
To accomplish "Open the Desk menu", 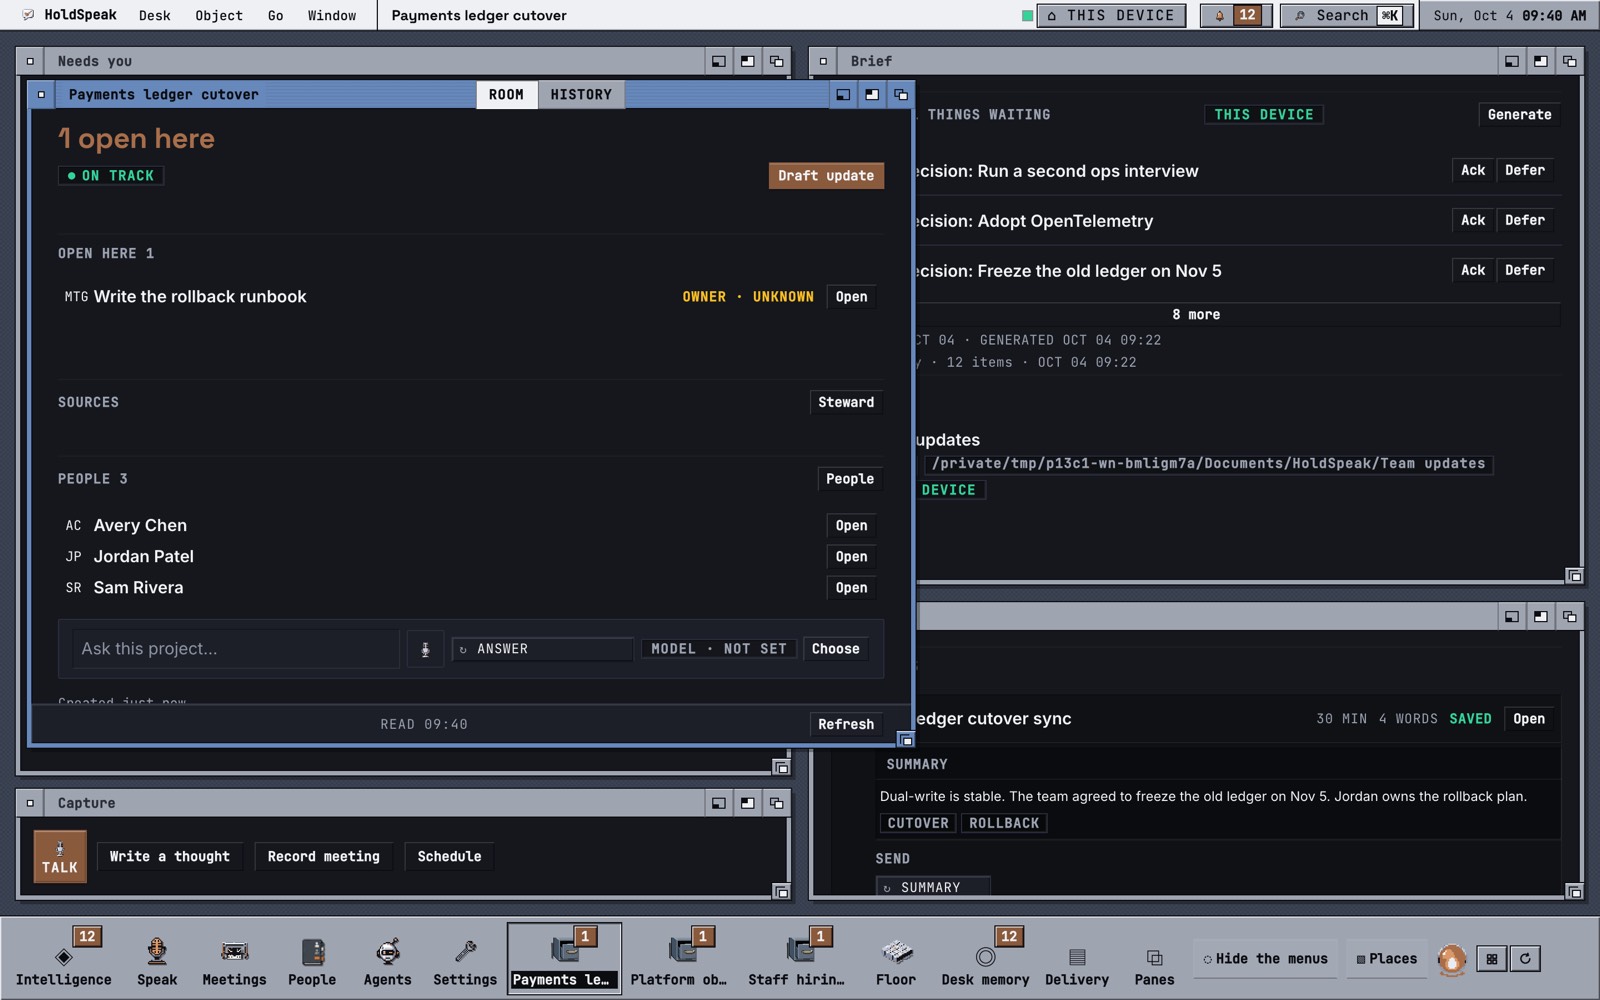I will pyautogui.click(x=154, y=15).
